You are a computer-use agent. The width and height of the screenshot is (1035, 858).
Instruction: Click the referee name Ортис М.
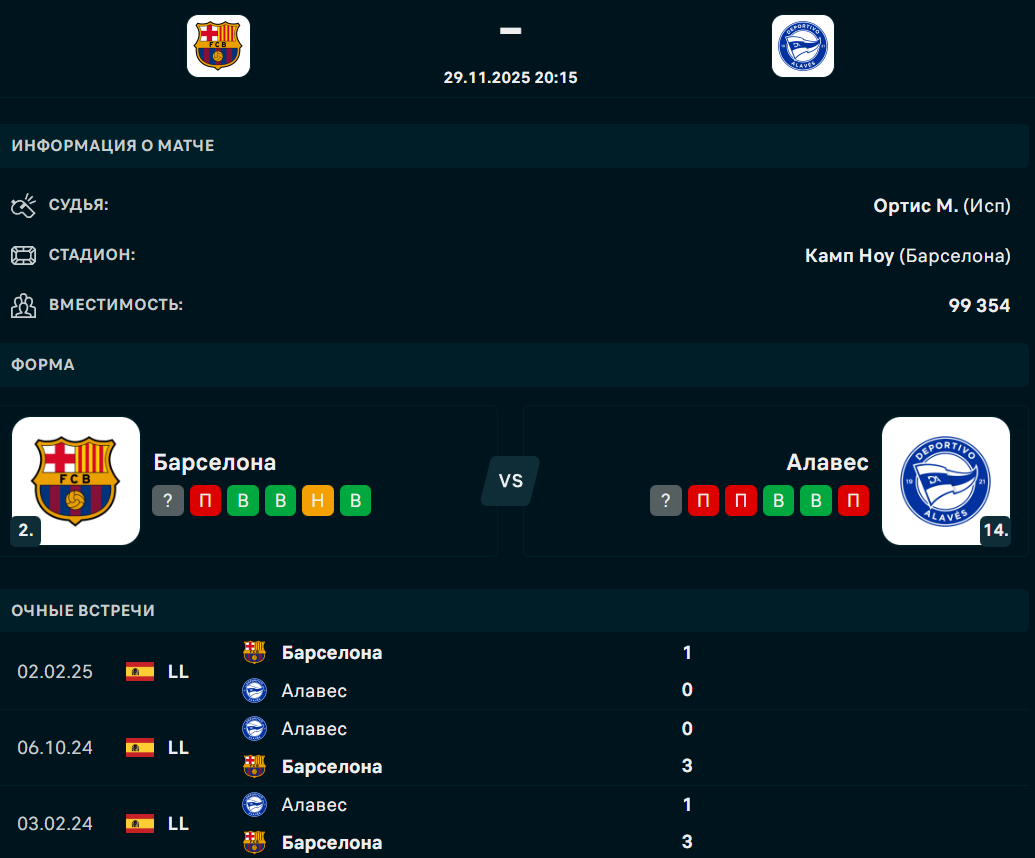pos(916,205)
